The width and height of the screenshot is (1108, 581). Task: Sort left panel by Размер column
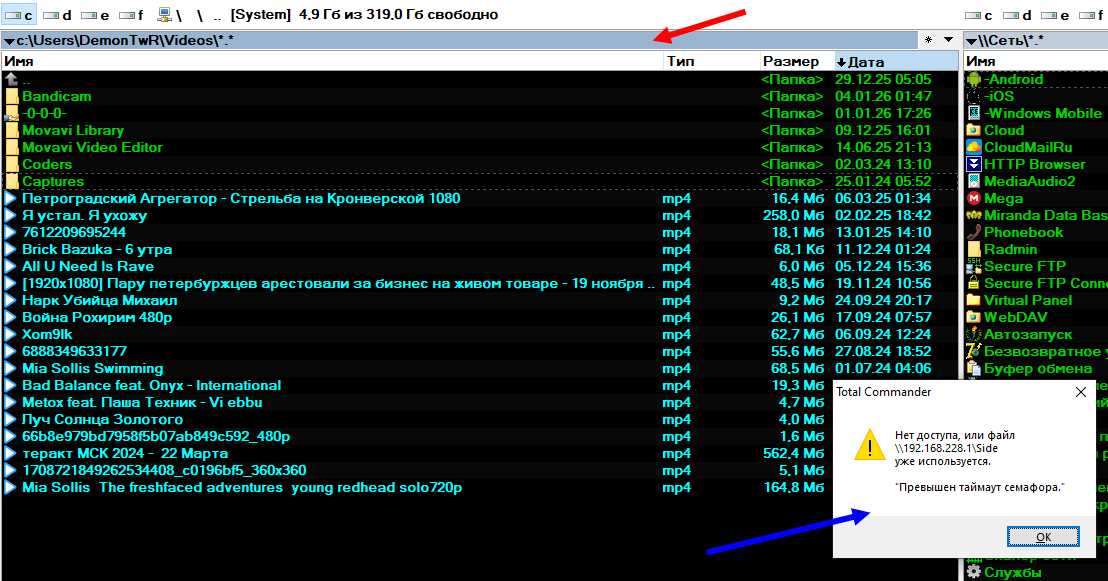pos(797,61)
